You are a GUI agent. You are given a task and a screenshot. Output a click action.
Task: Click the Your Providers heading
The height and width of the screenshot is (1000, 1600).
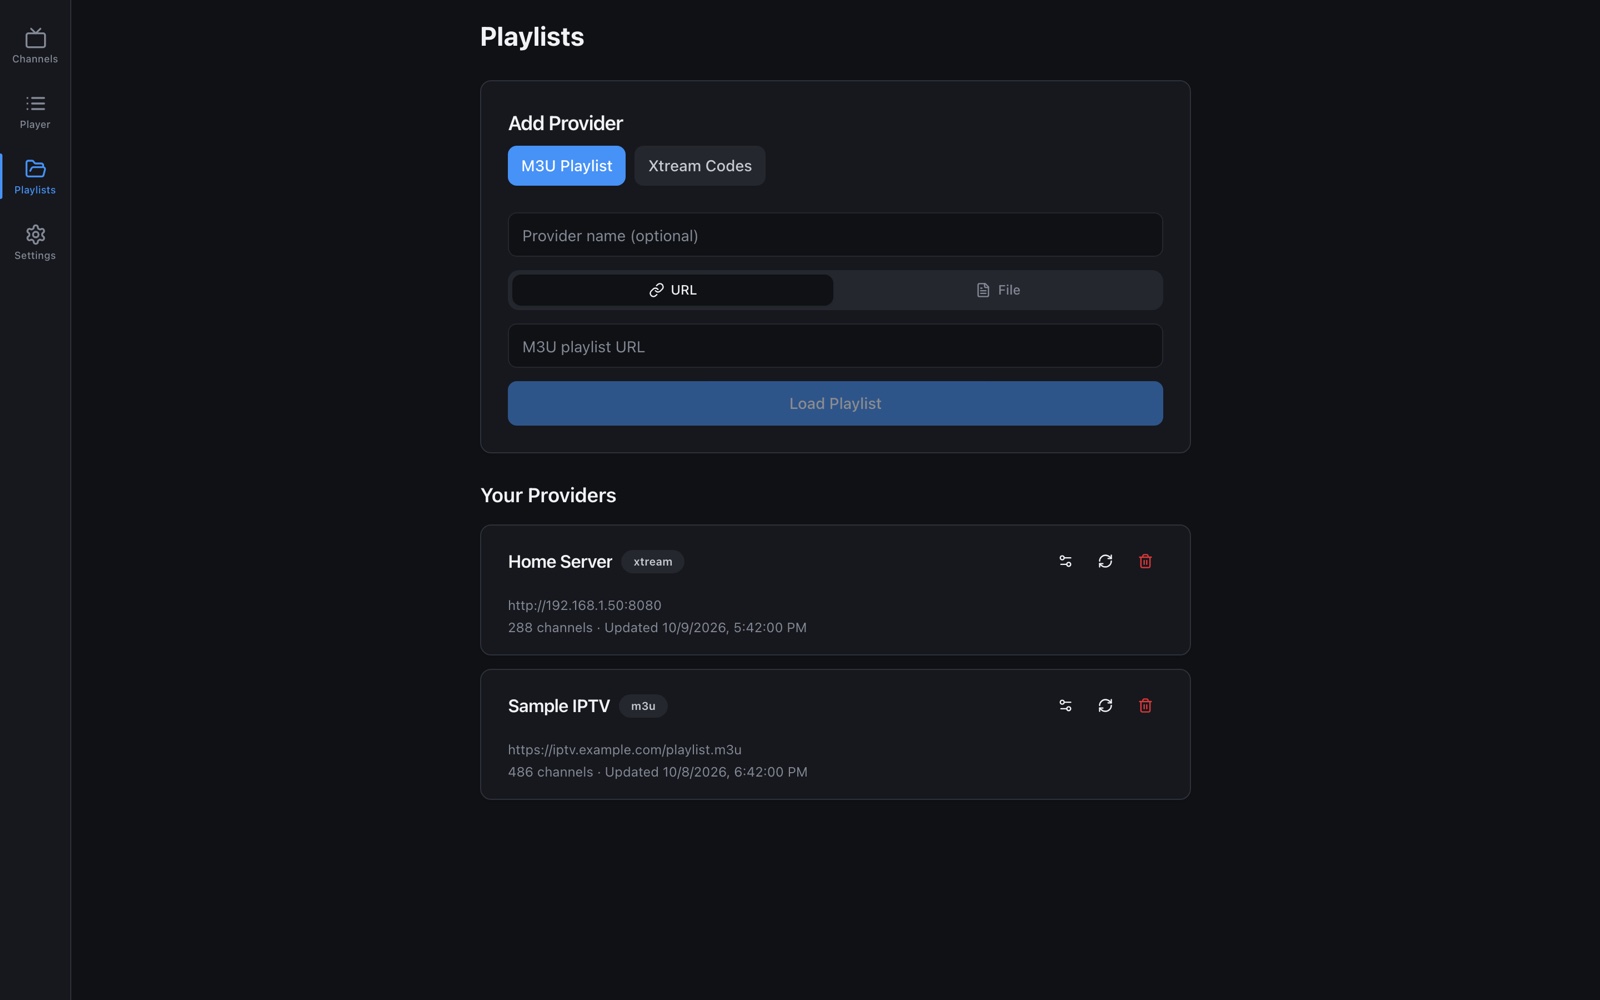[548, 495]
